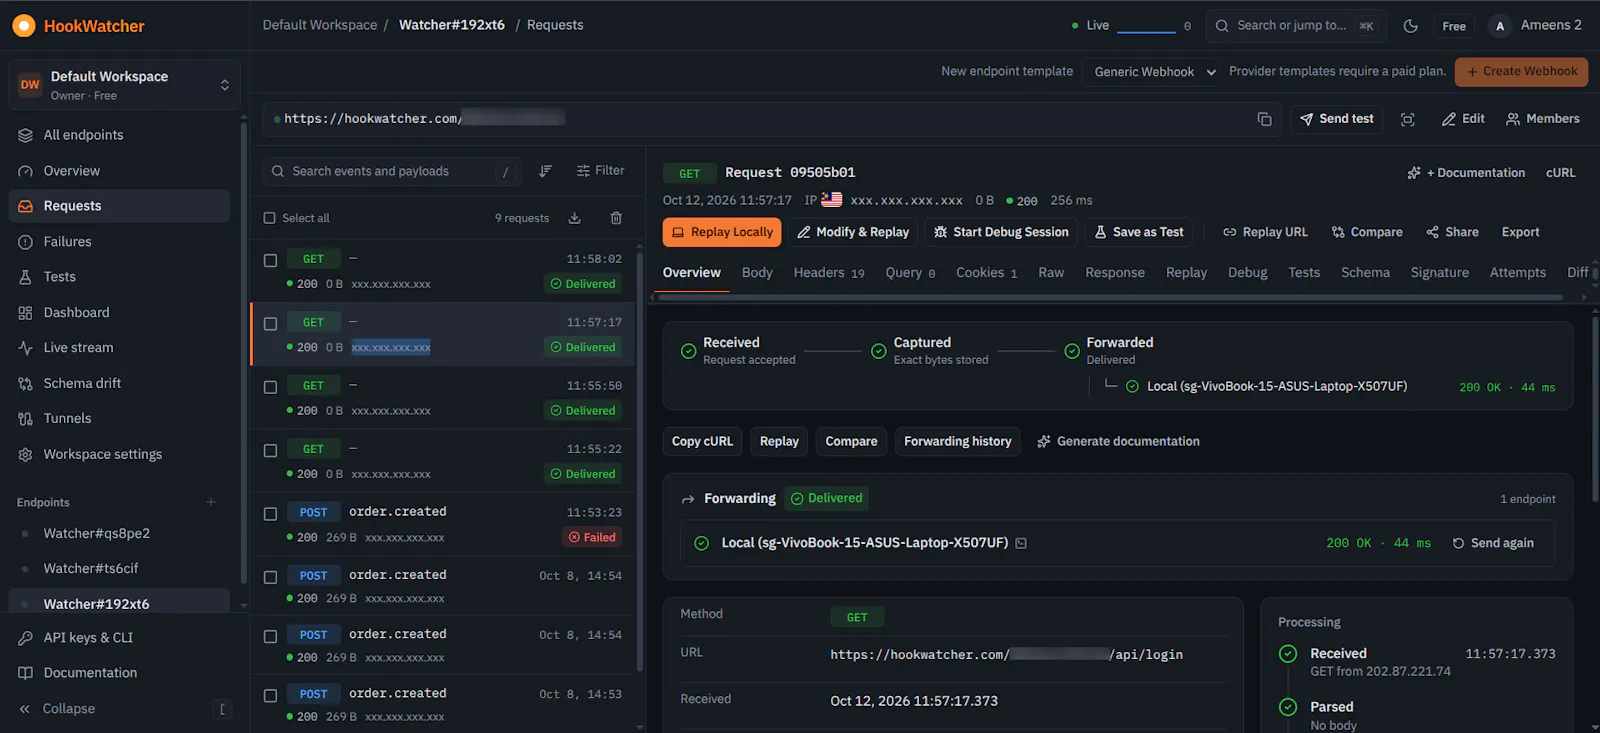Open API keys & CLI page
This screenshot has width=1600, height=733.
tap(120, 637)
